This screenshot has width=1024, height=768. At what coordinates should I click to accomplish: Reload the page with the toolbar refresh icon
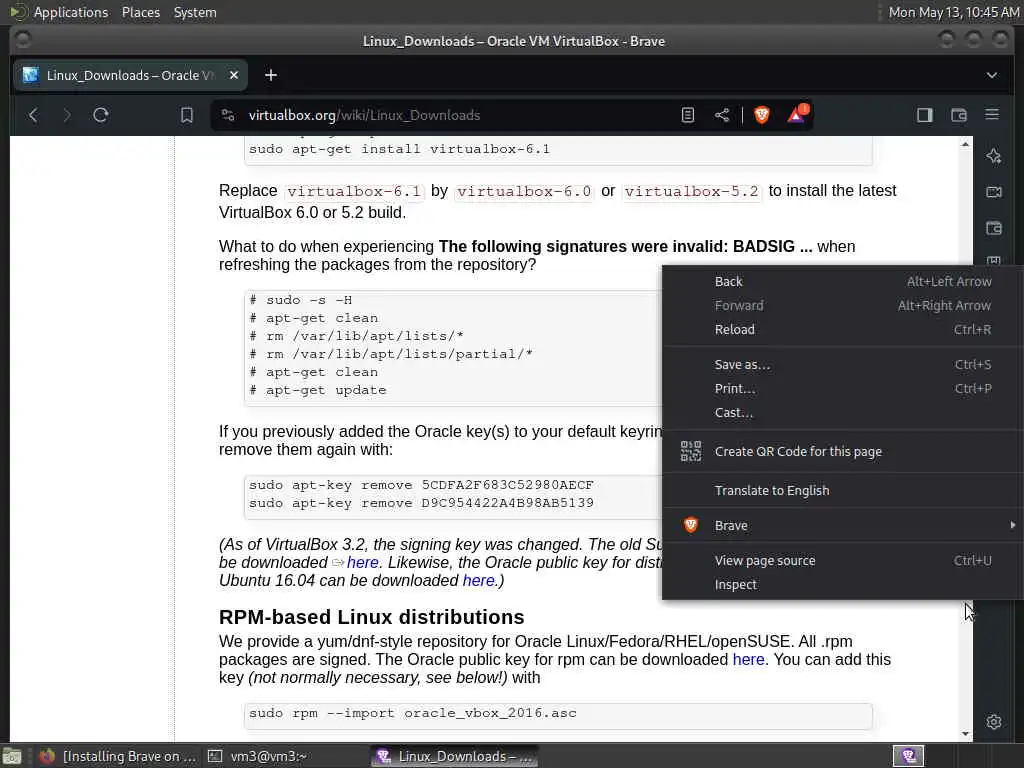101,116
